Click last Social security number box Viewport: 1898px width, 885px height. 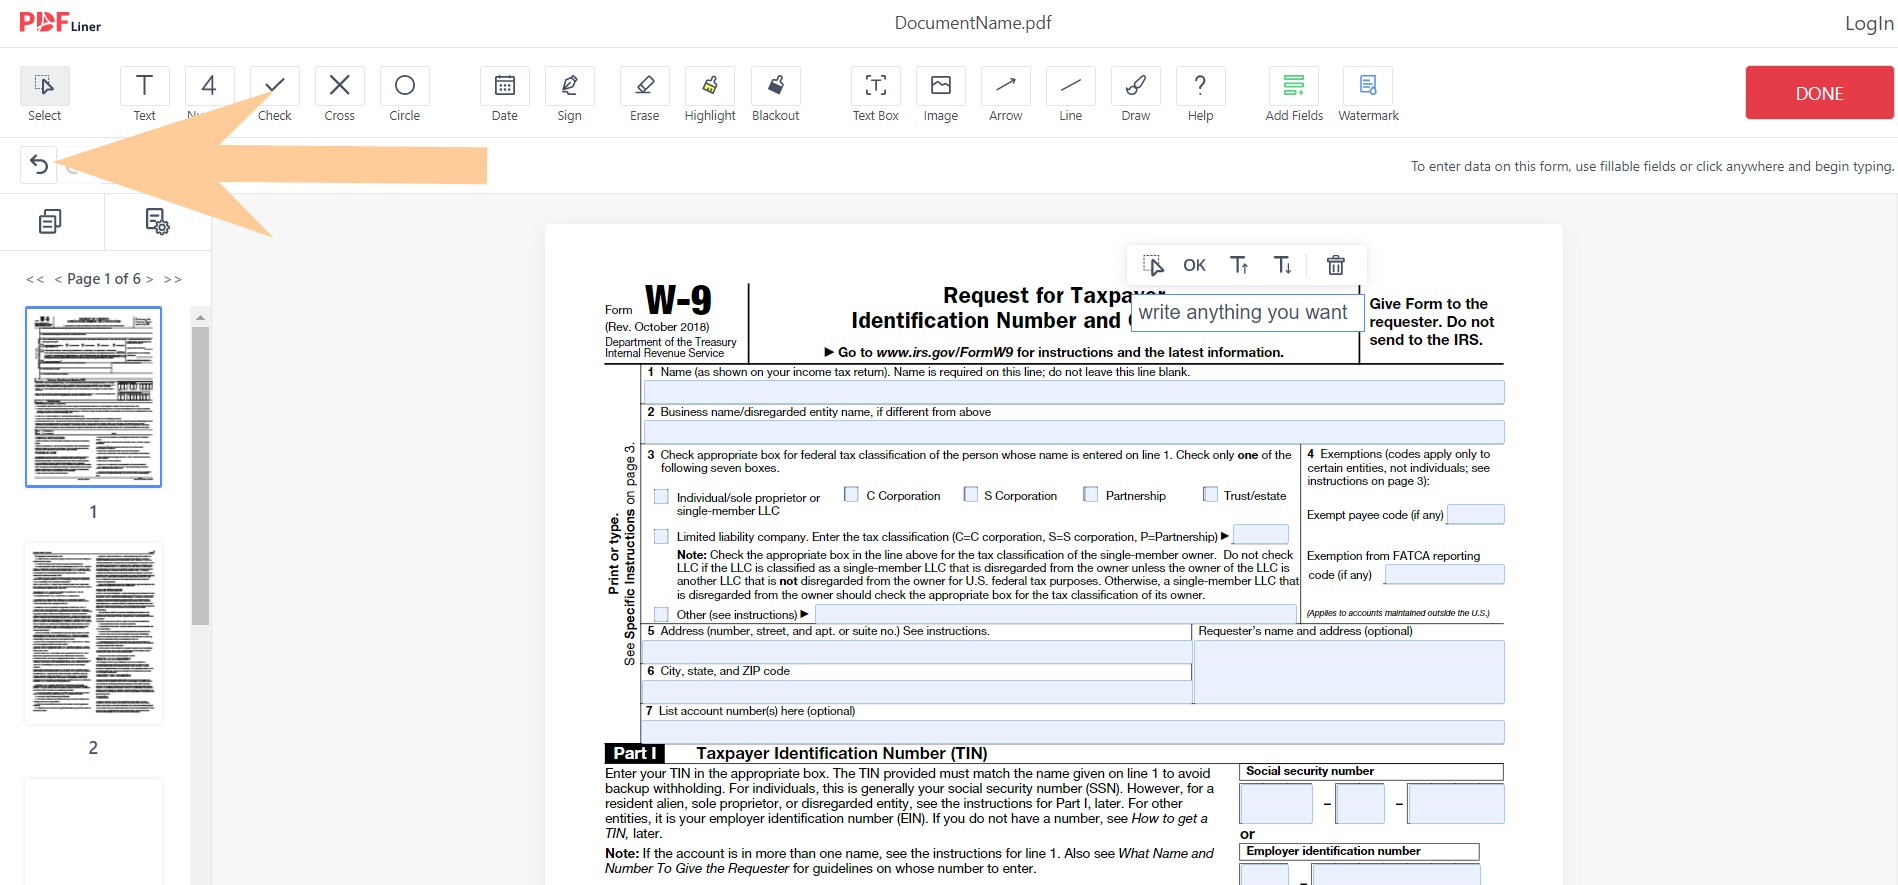pyautogui.click(x=1456, y=804)
